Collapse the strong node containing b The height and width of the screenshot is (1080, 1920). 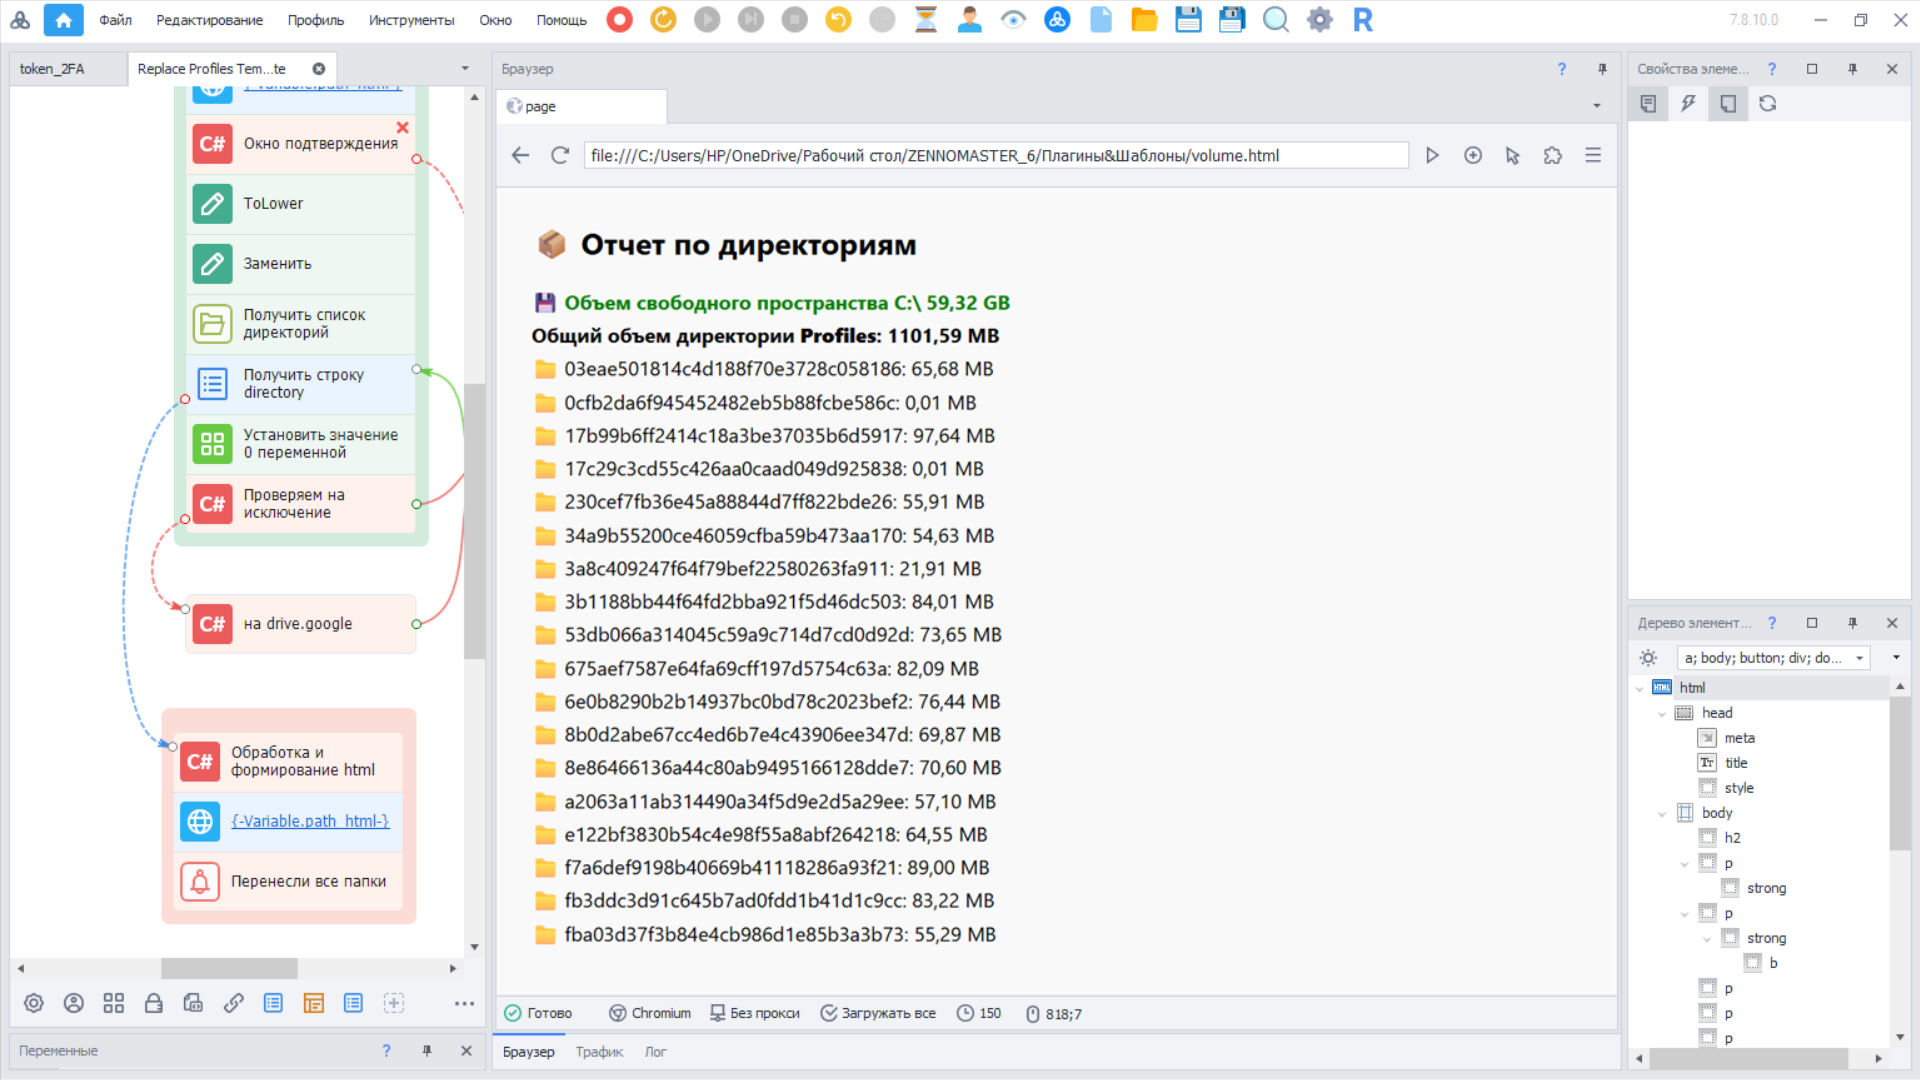click(x=1707, y=938)
